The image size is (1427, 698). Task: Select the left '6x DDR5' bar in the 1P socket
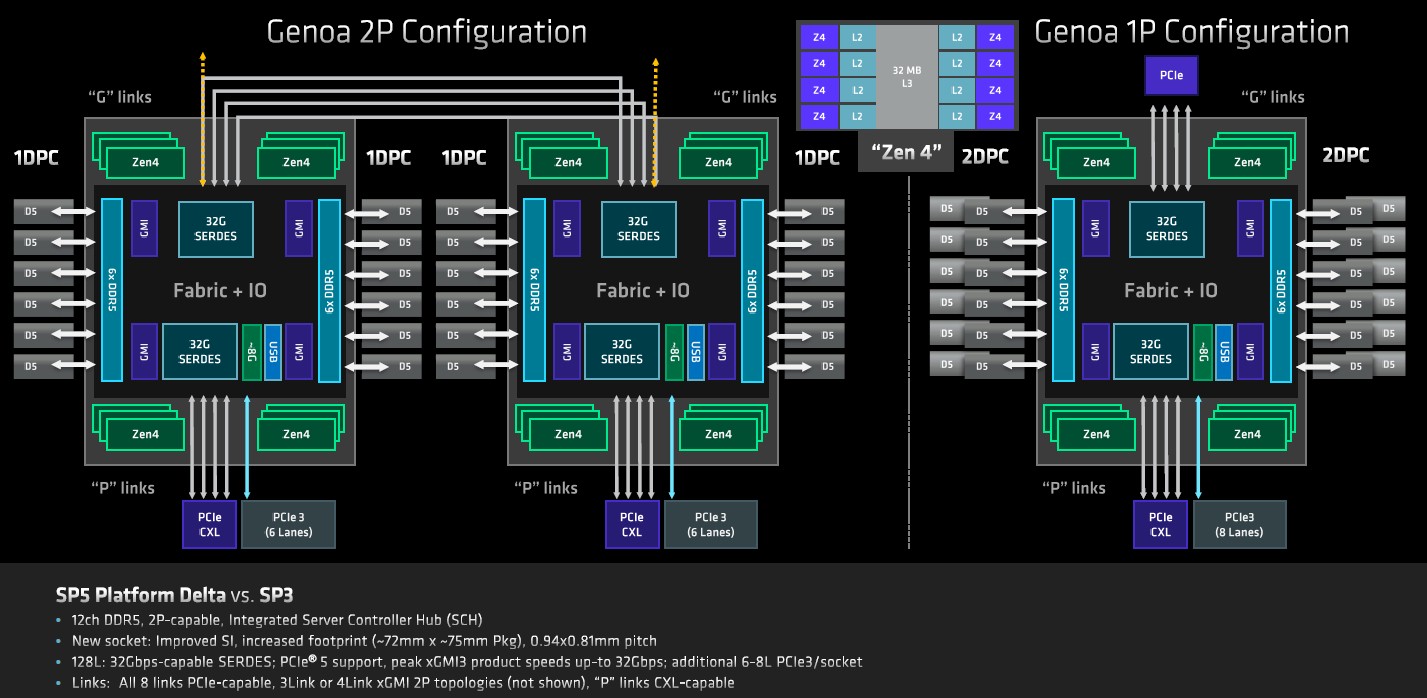tap(1062, 290)
